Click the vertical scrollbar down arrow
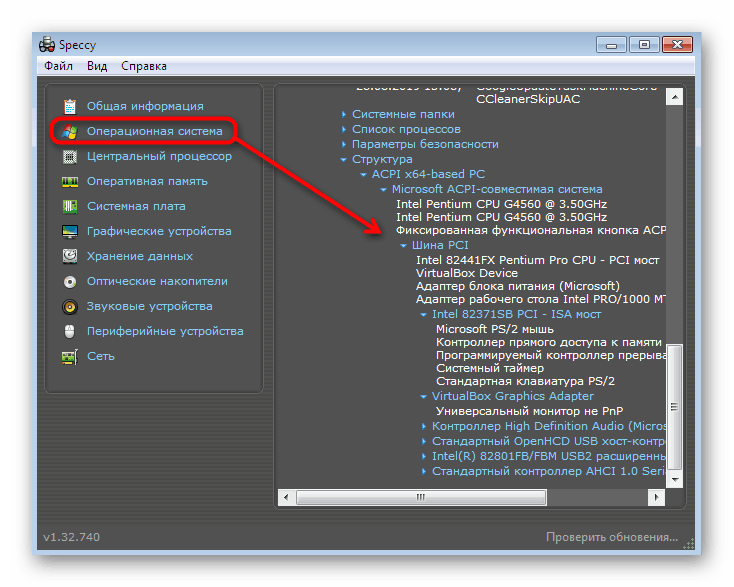This screenshot has width=734, height=587. pyautogui.click(x=675, y=479)
